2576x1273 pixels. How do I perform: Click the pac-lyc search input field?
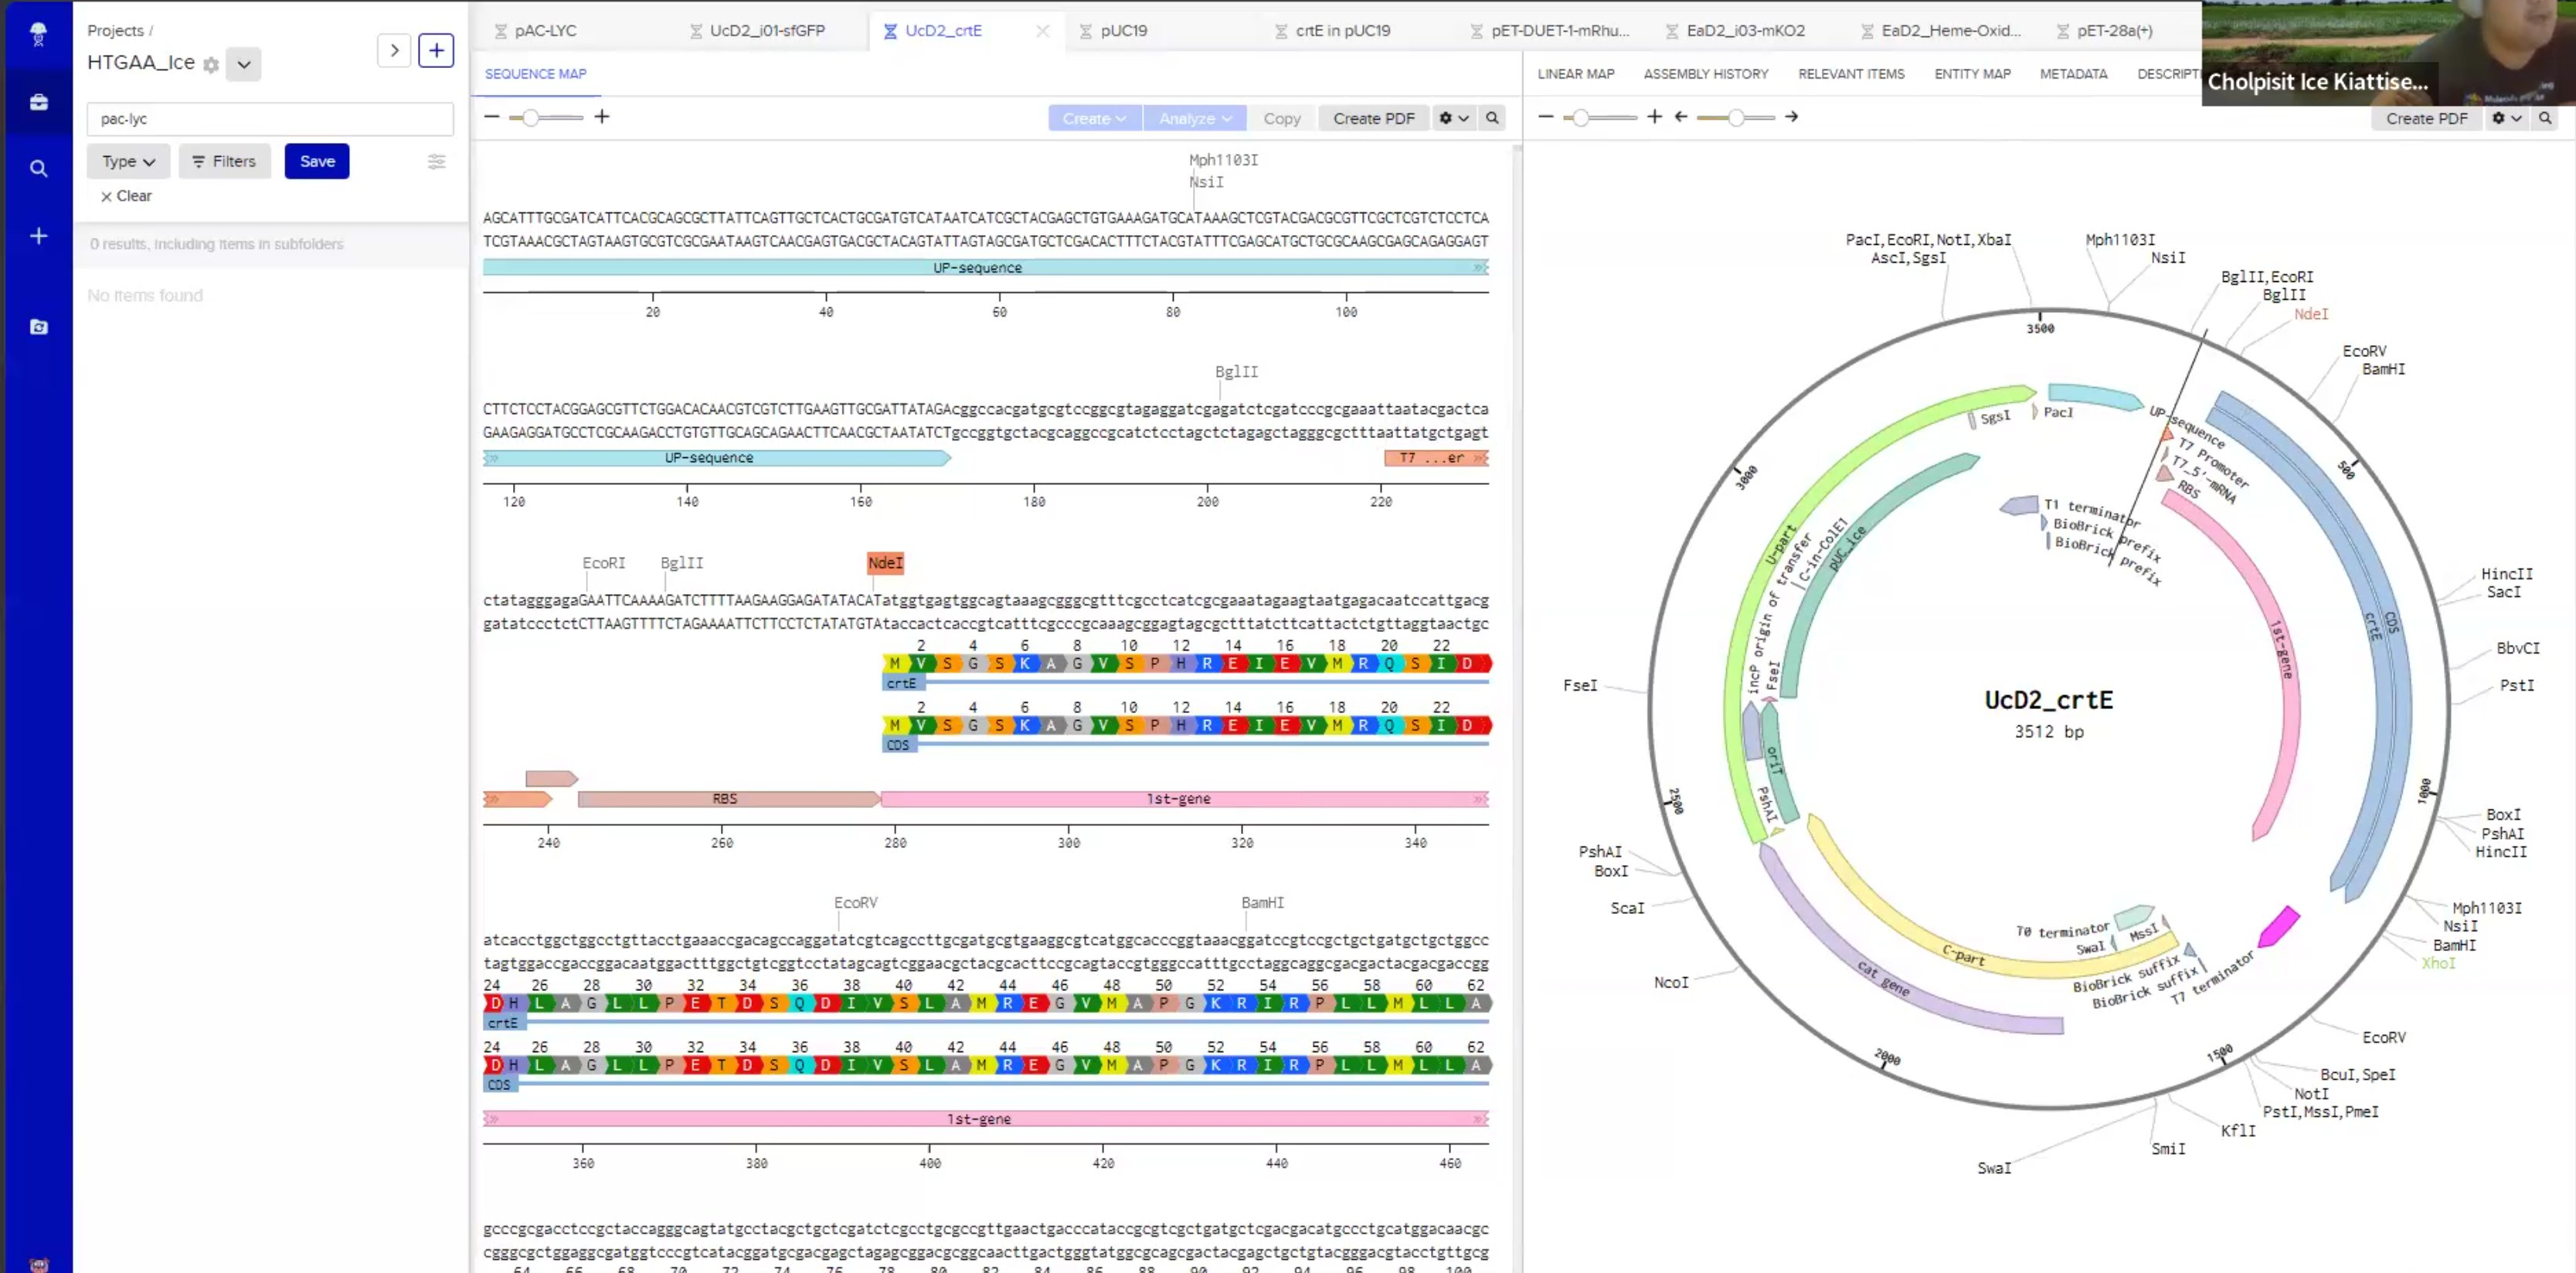[x=270, y=119]
